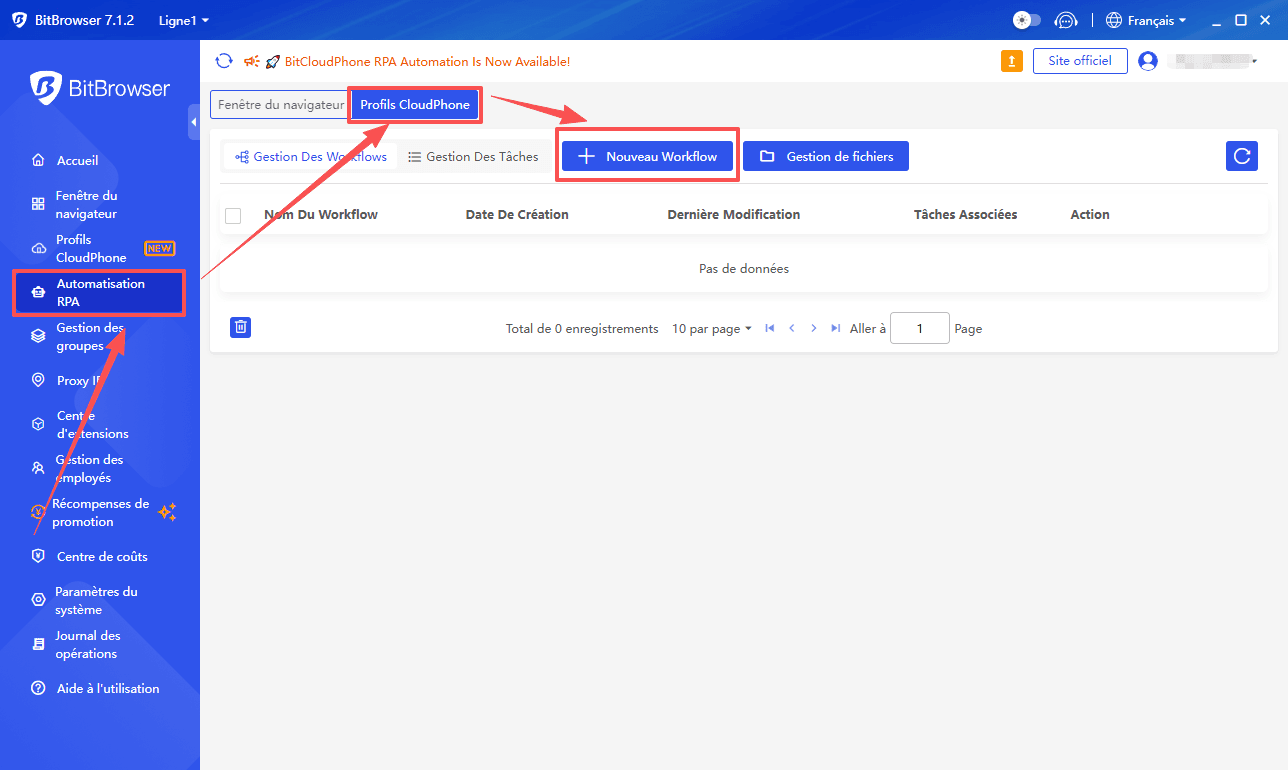Click the Tâches Associées column header
The width and height of the screenshot is (1288, 770).
pyautogui.click(x=966, y=215)
